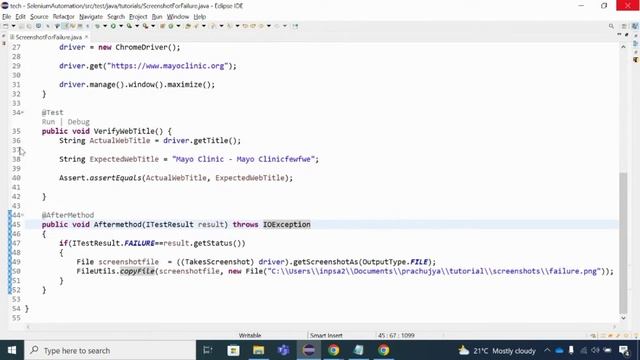Image resolution: width=640 pixels, height=360 pixels.
Task: Expand the Run launch dropdown arrow
Action: point(121,26)
